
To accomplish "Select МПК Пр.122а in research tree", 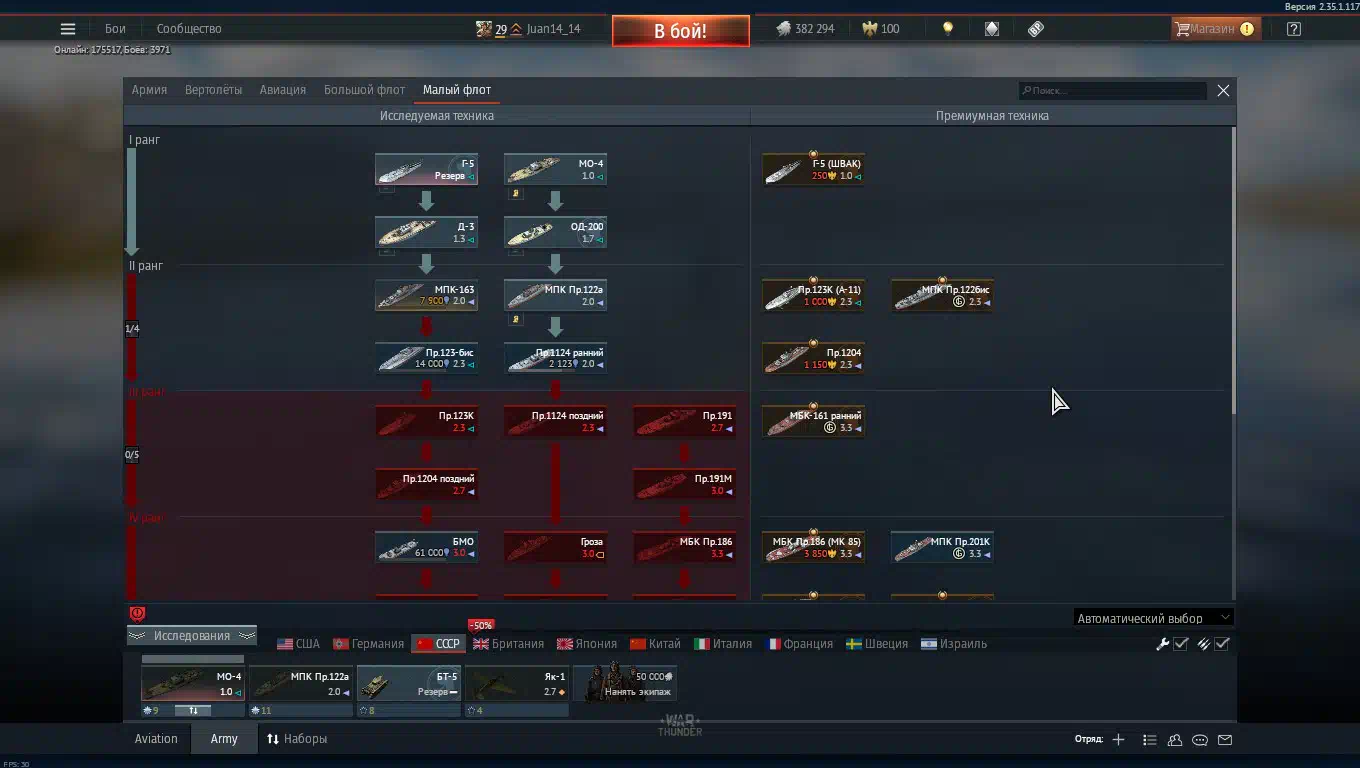I will point(555,295).
